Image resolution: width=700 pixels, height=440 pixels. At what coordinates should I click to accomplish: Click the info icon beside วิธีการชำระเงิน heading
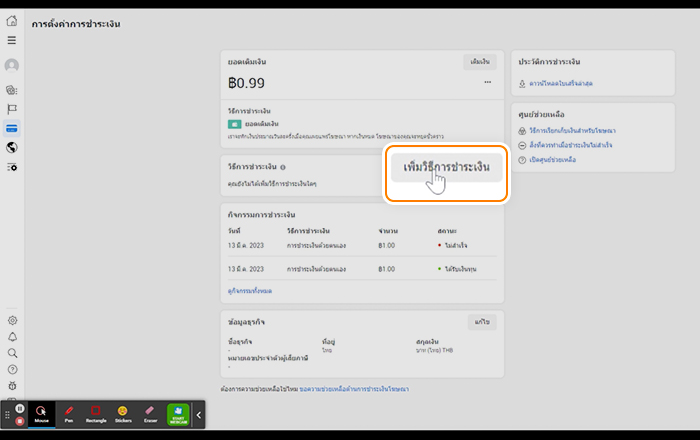click(283, 167)
